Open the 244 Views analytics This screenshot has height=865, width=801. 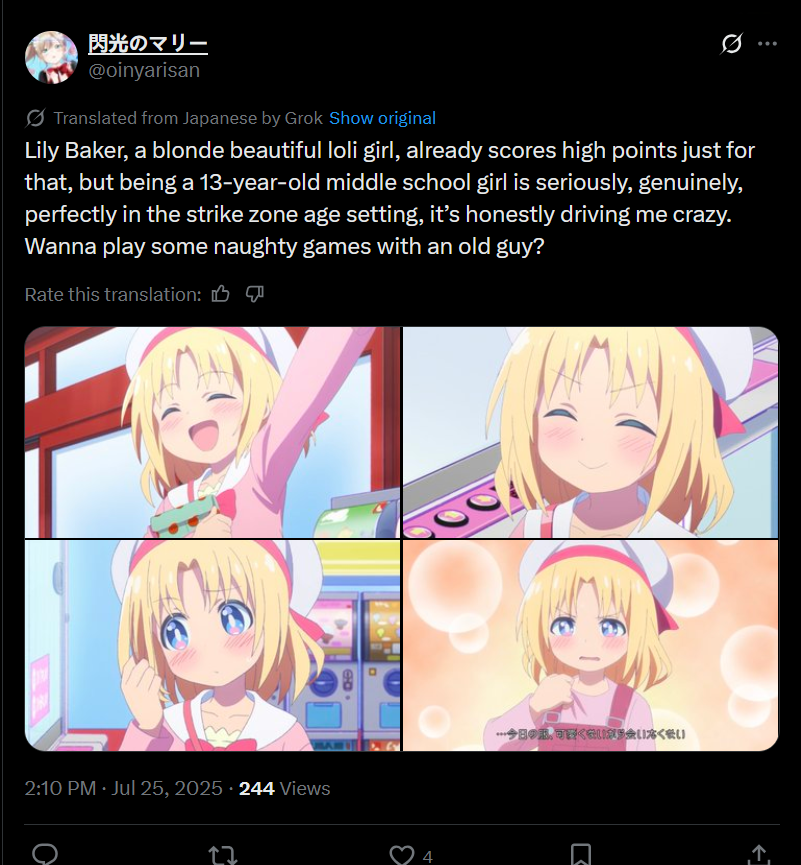(x=284, y=788)
